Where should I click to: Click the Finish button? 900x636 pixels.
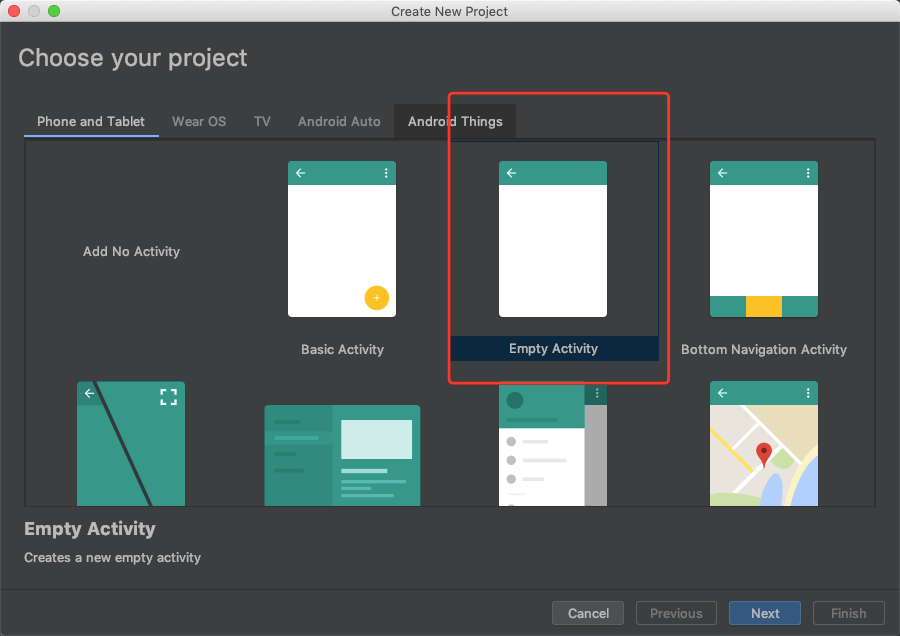pos(848,613)
